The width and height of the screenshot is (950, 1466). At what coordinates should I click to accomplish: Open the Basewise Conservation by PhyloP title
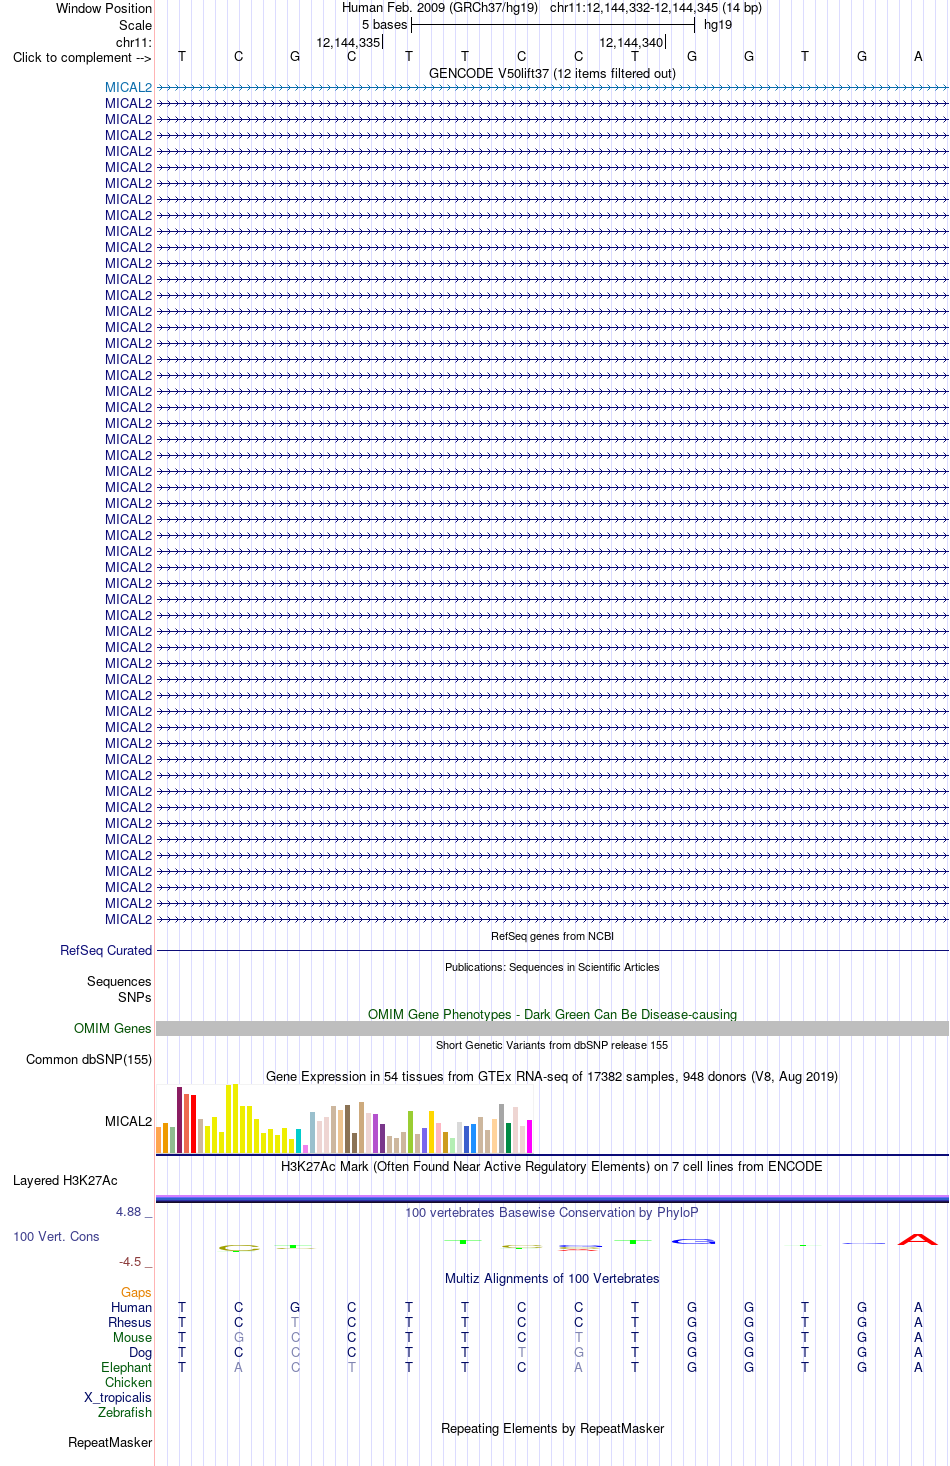pyautogui.click(x=552, y=1212)
